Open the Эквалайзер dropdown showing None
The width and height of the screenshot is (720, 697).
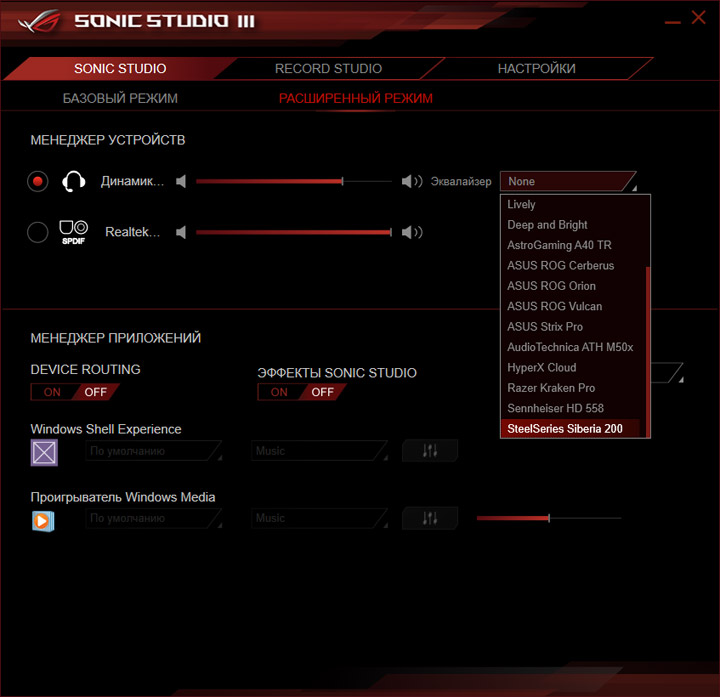coord(568,181)
